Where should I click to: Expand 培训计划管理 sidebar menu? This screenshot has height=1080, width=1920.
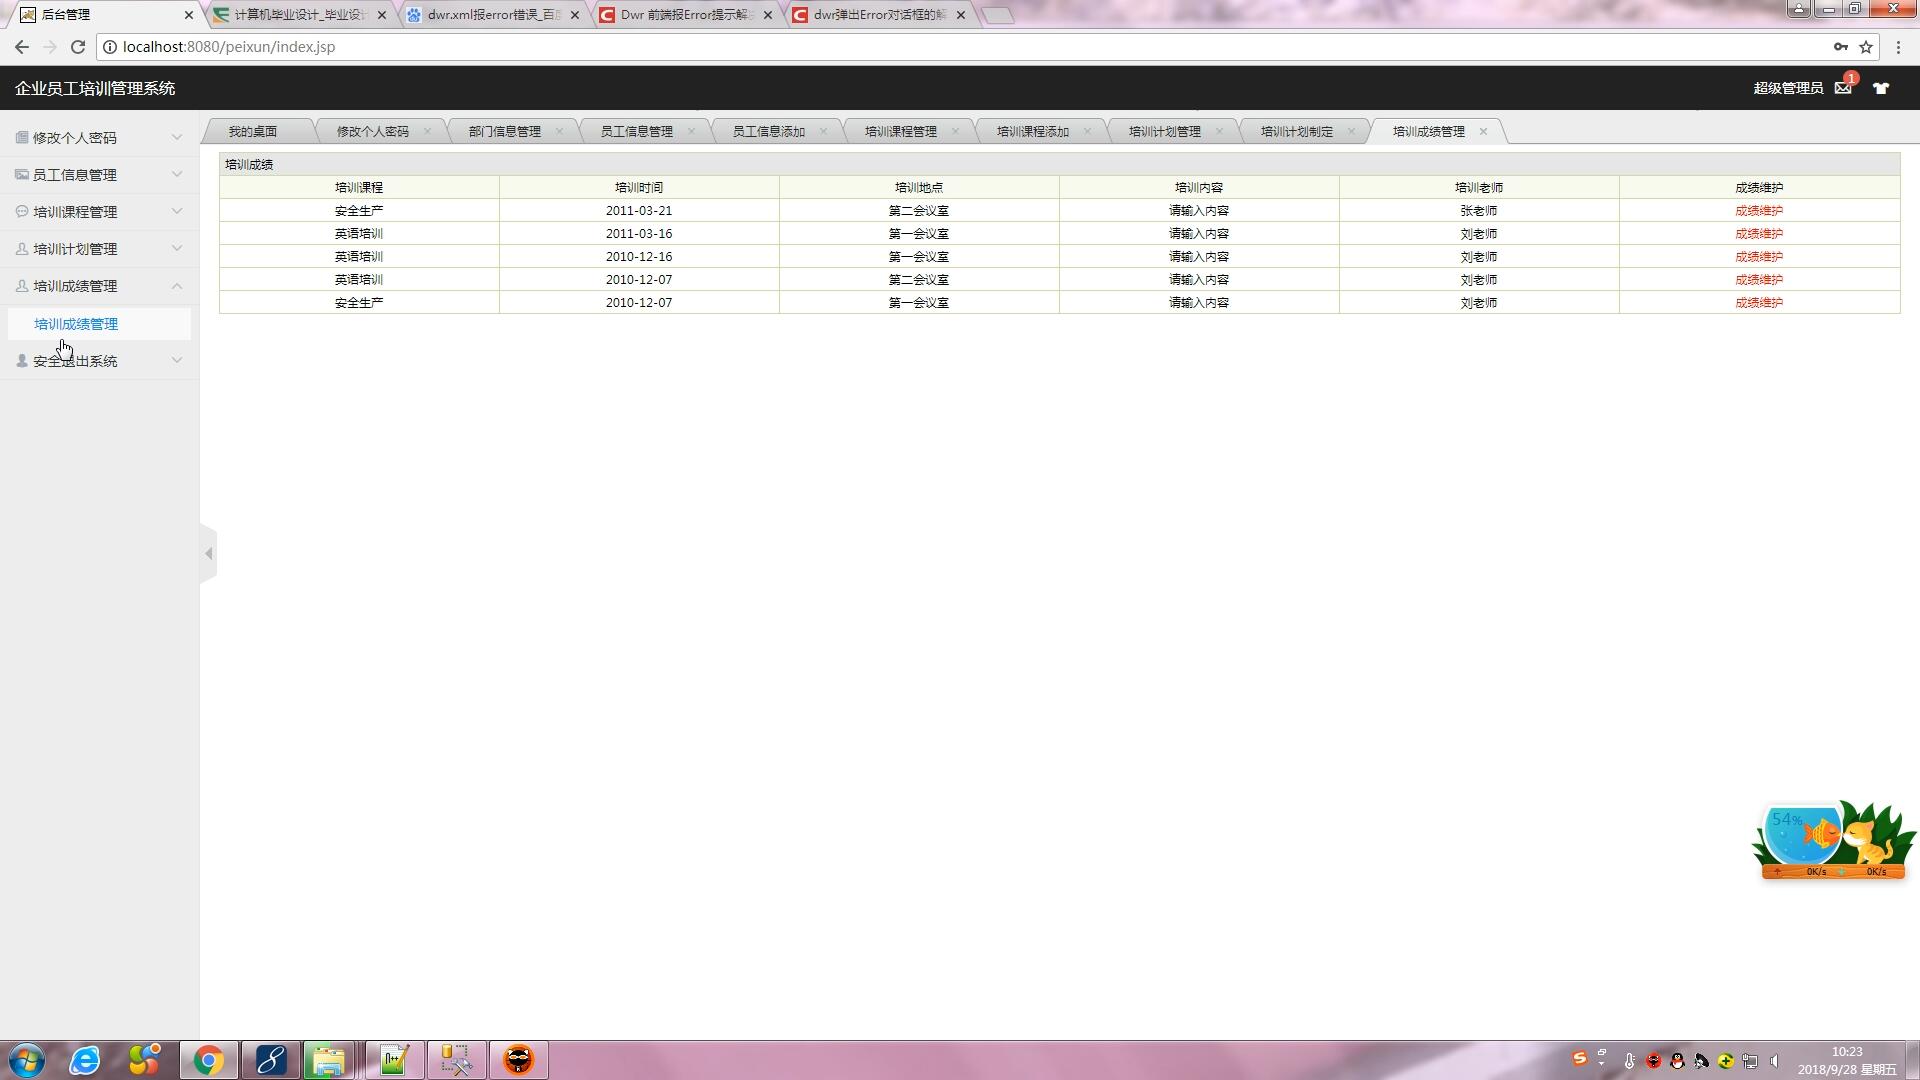click(x=99, y=249)
